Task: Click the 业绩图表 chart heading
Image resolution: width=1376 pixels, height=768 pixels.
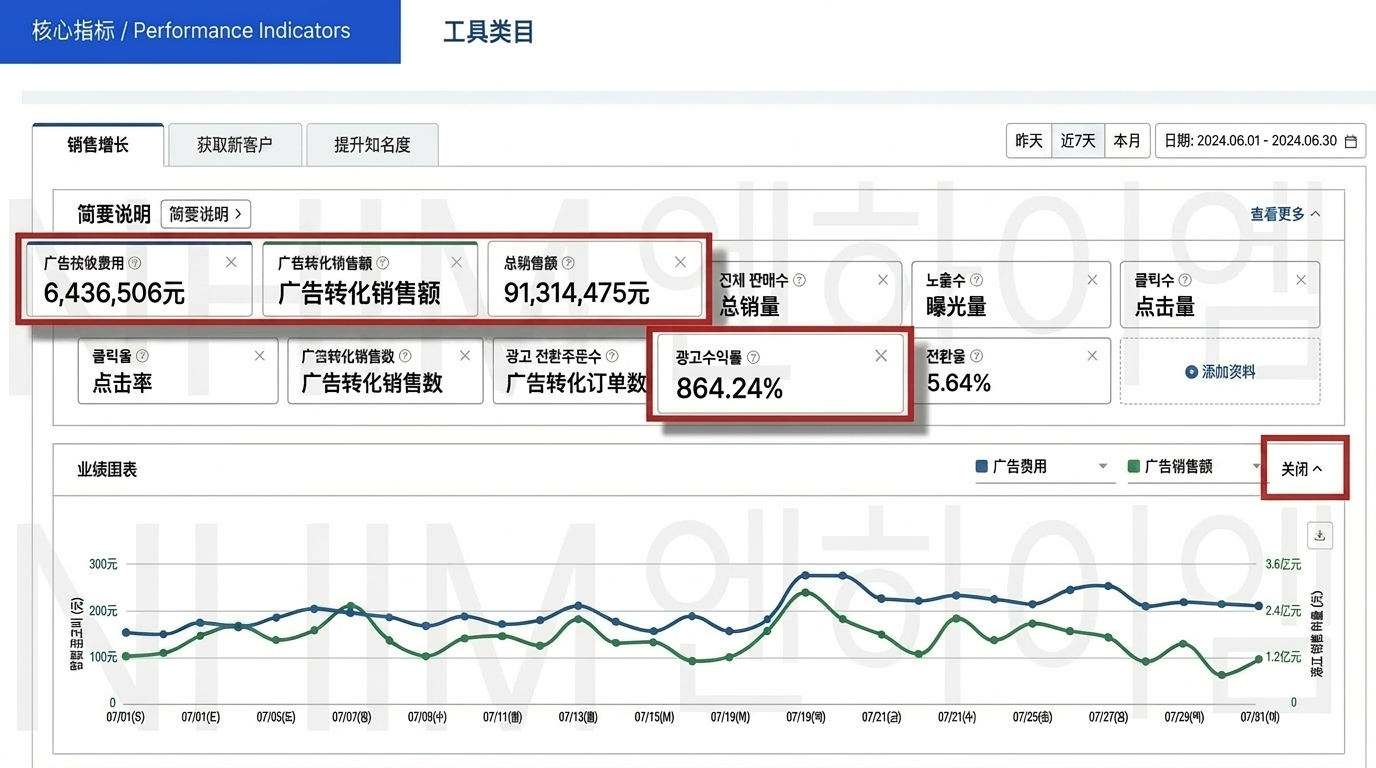Action: click(107, 469)
